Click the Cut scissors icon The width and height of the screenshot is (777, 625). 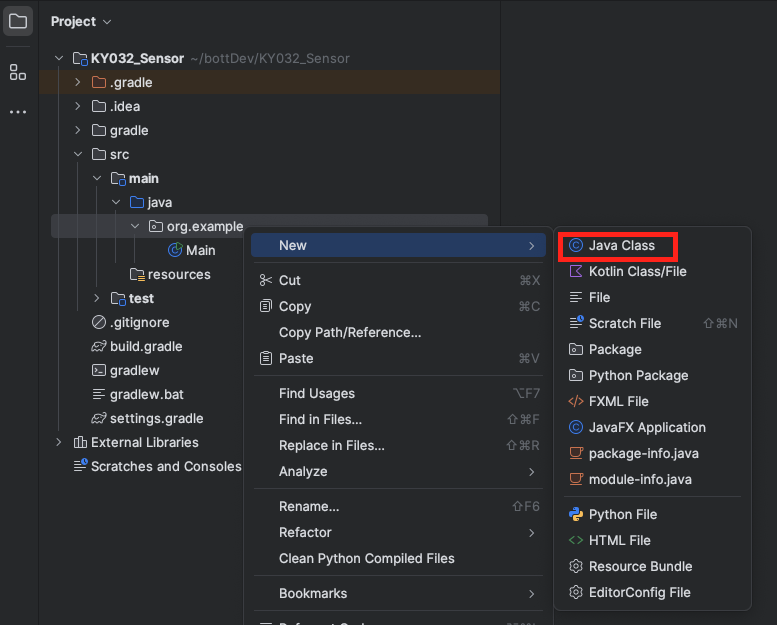(x=266, y=280)
